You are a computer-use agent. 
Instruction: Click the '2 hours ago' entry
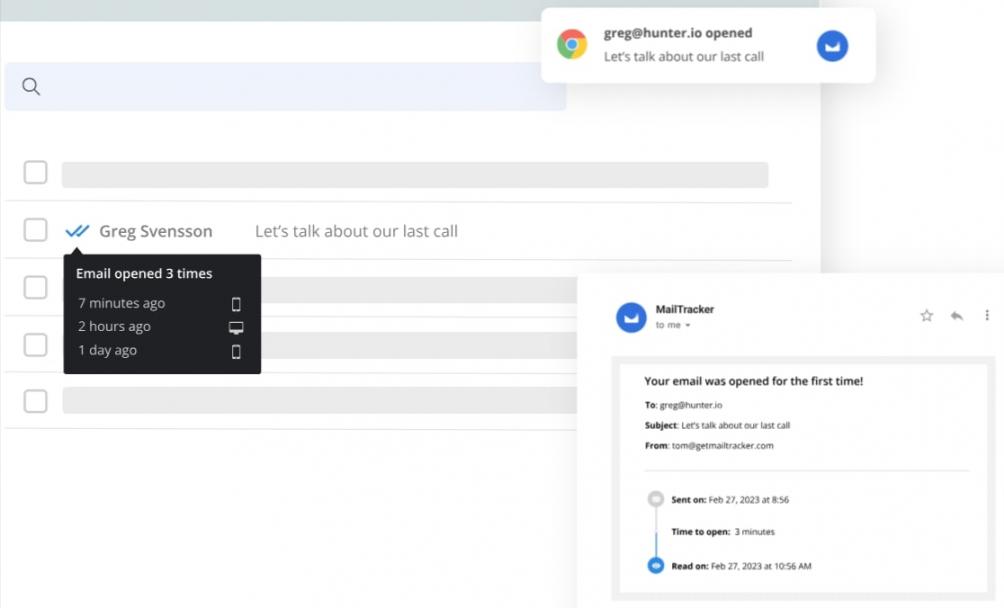click(x=114, y=326)
